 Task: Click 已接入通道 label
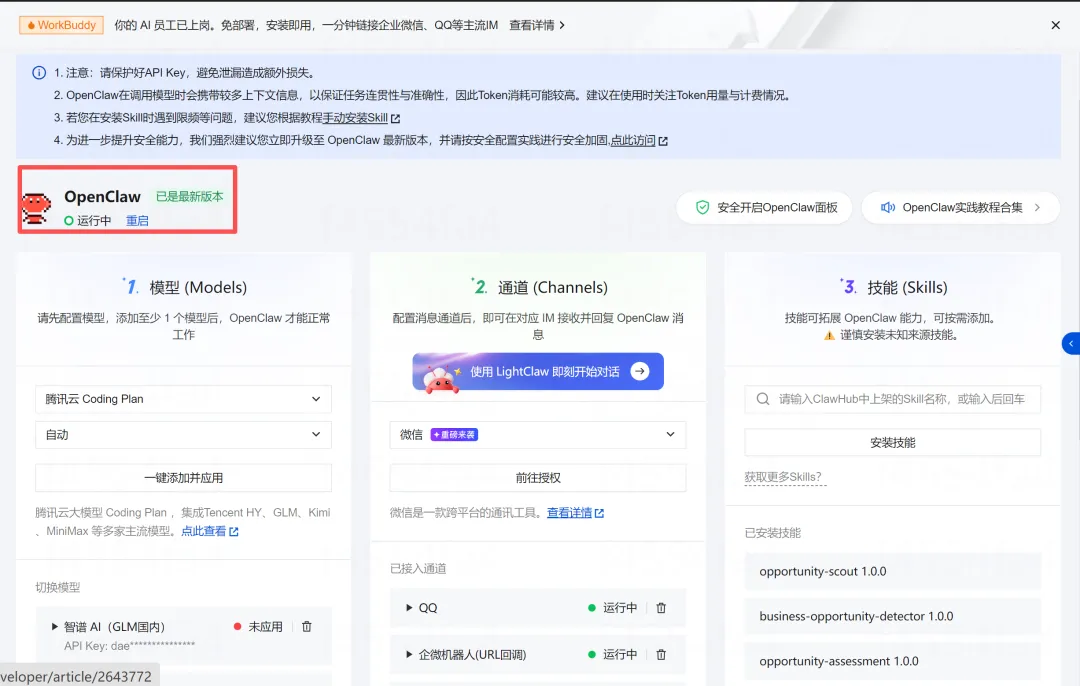(x=418, y=569)
